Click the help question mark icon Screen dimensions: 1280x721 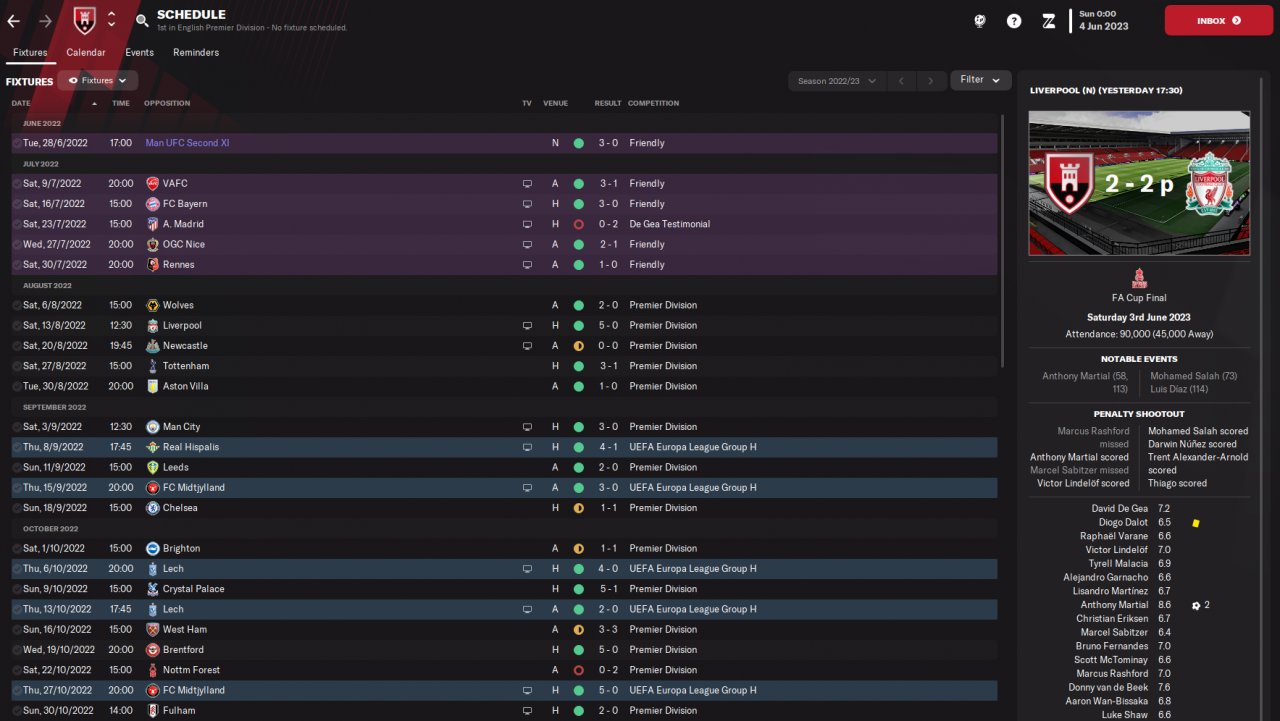click(1014, 20)
